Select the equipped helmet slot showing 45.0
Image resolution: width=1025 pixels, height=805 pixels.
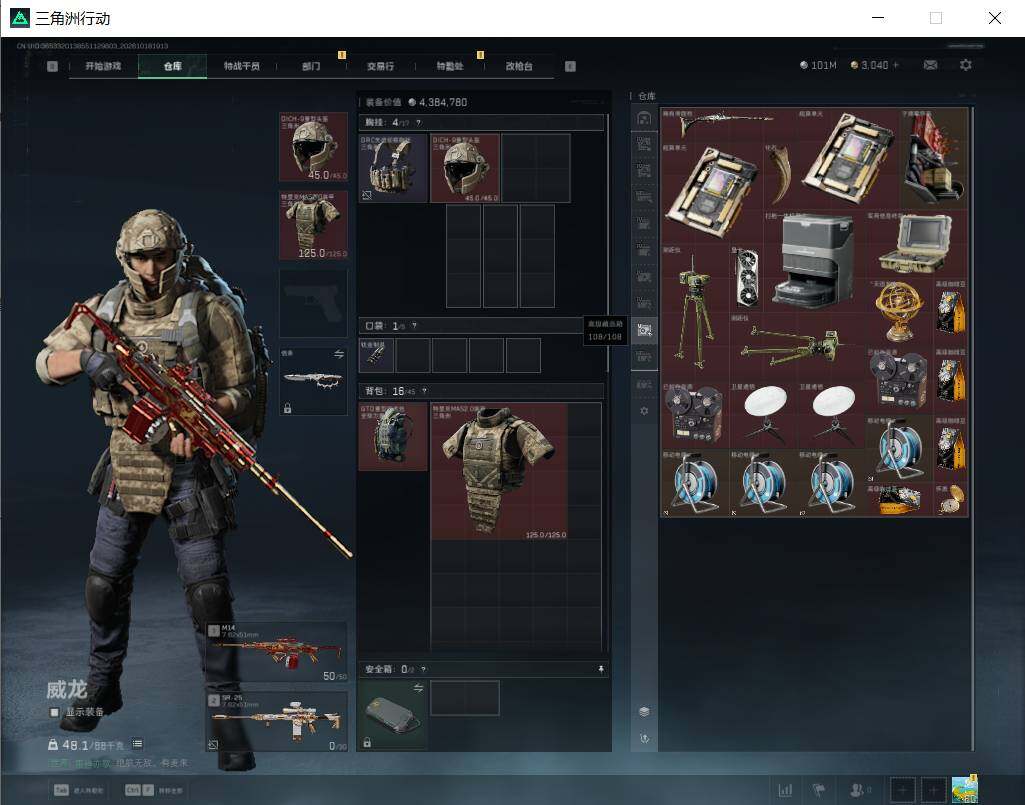click(x=314, y=146)
